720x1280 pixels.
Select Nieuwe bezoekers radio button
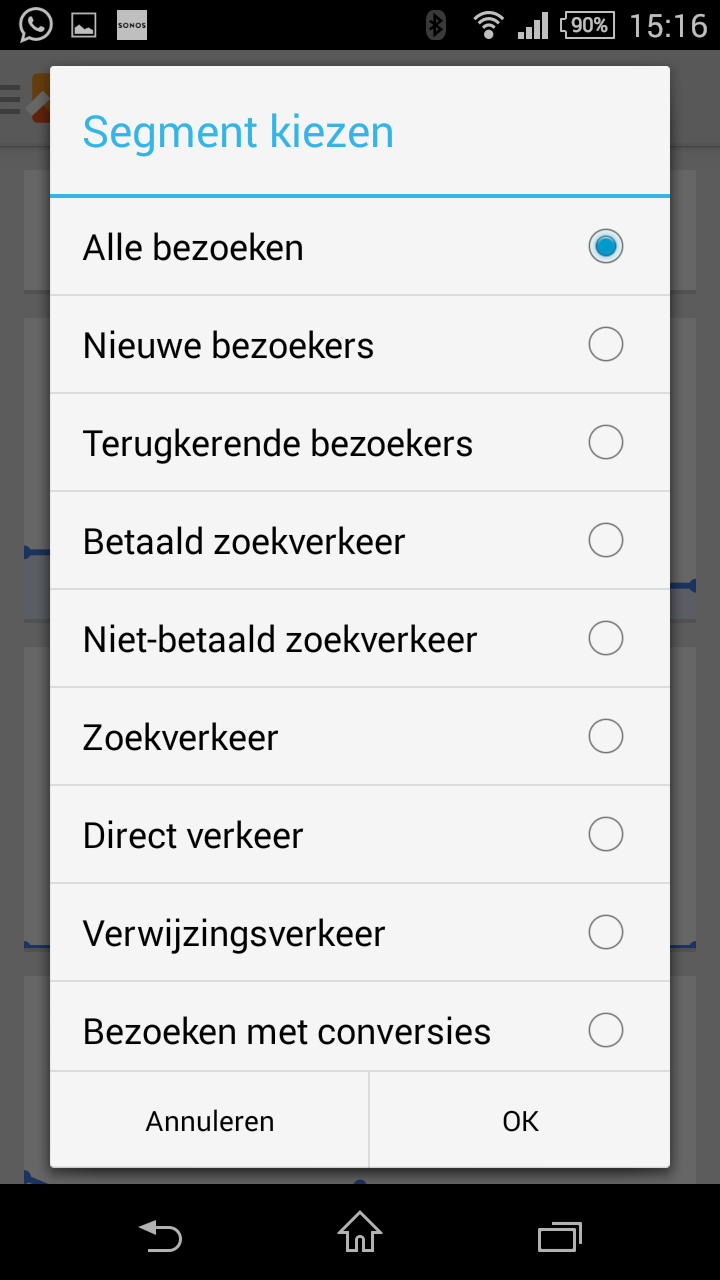(605, 344)
